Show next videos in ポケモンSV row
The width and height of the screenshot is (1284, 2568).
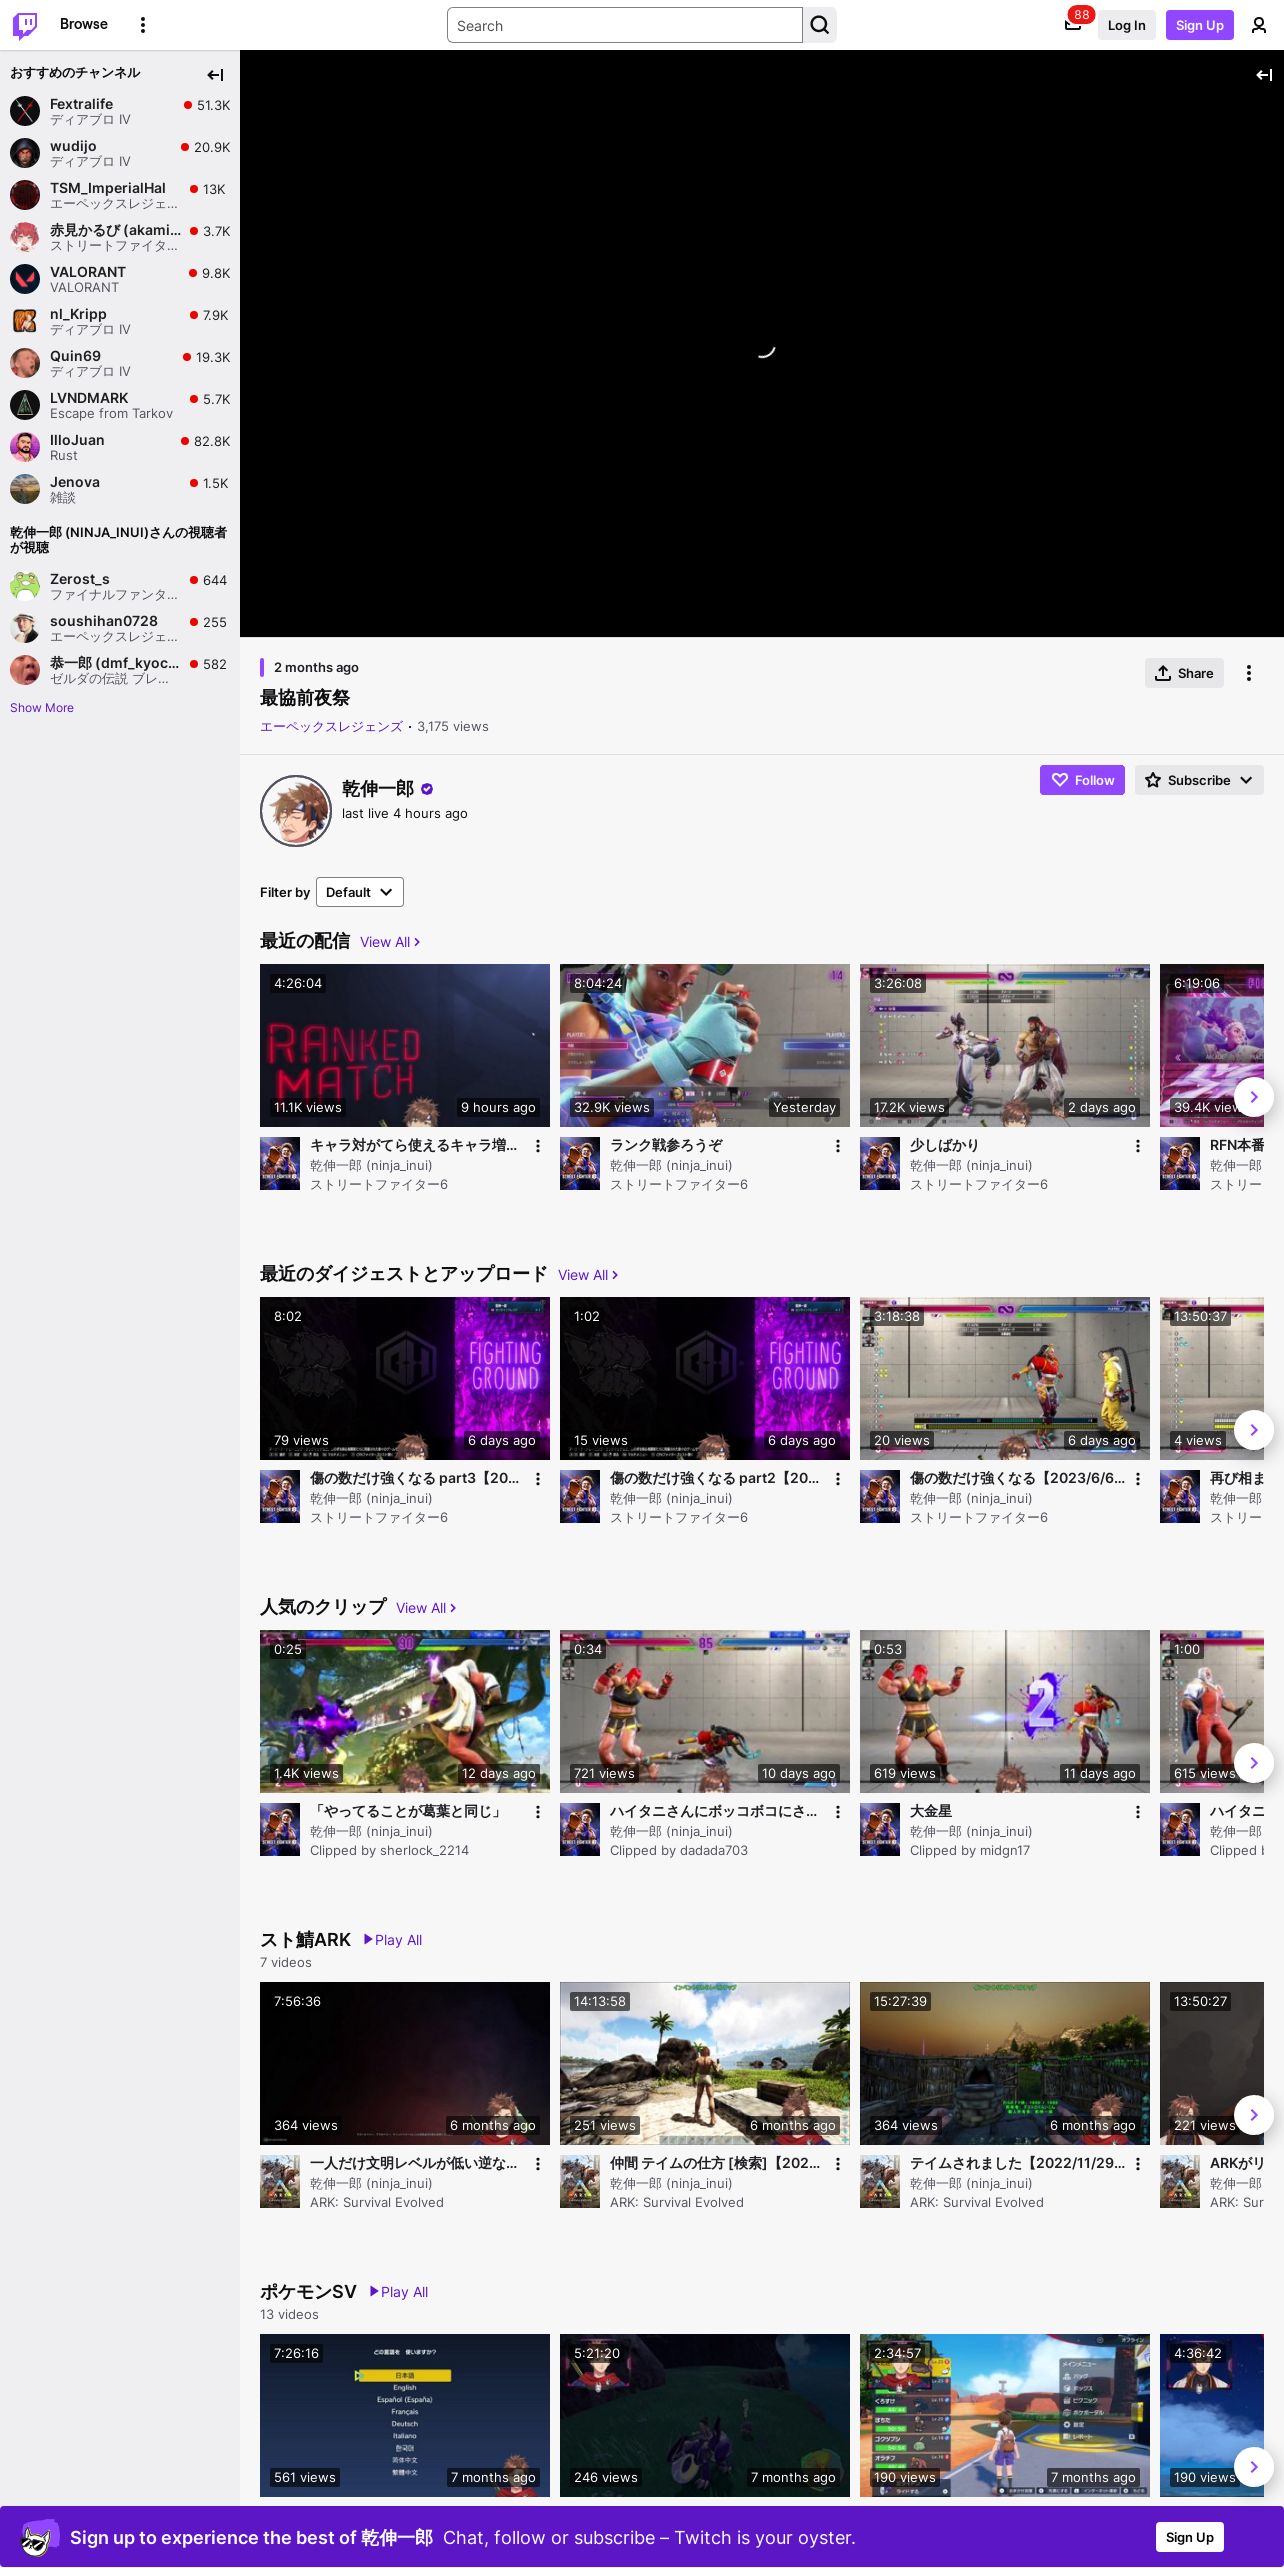click(x=1254, y=2467)
